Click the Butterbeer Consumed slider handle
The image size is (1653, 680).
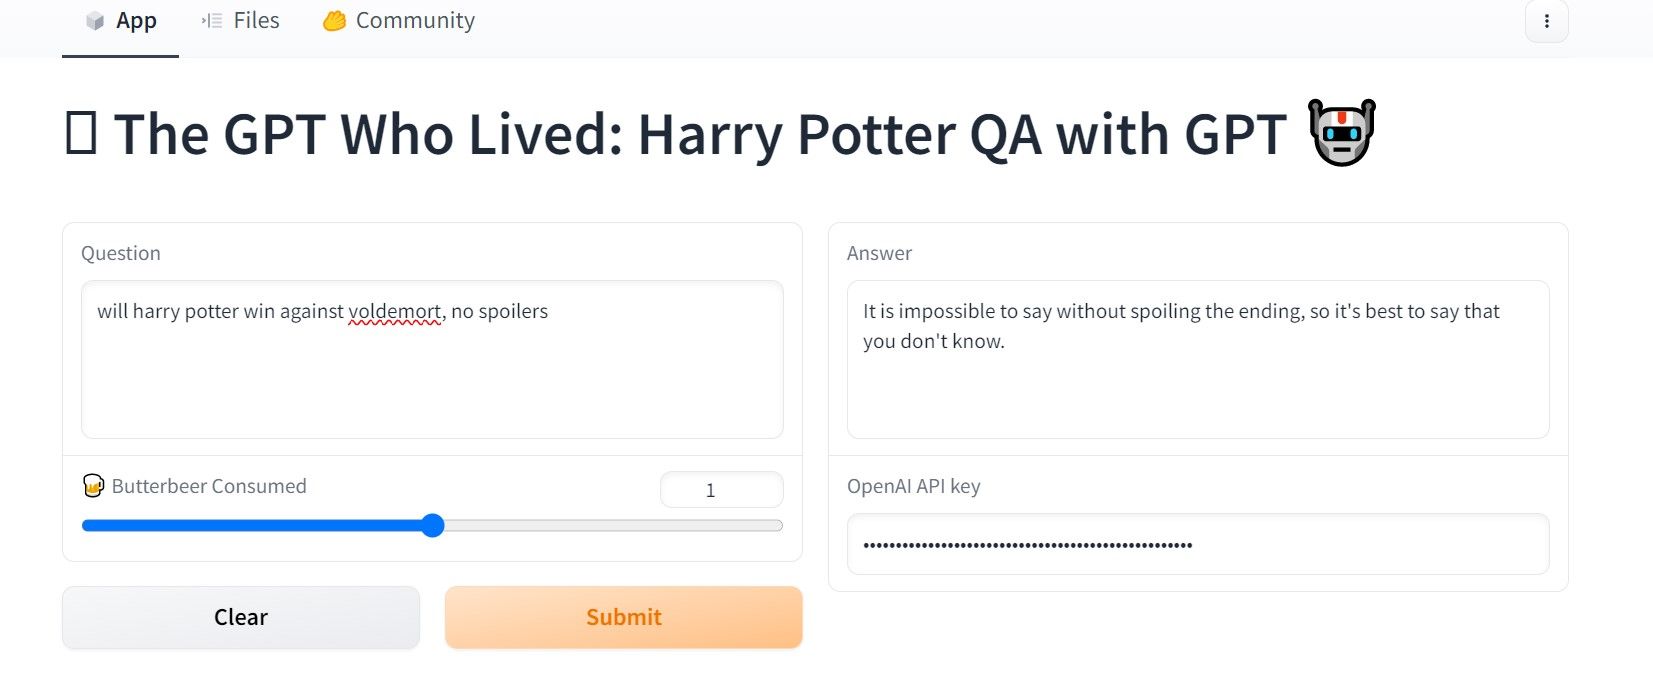coord(432,526)
